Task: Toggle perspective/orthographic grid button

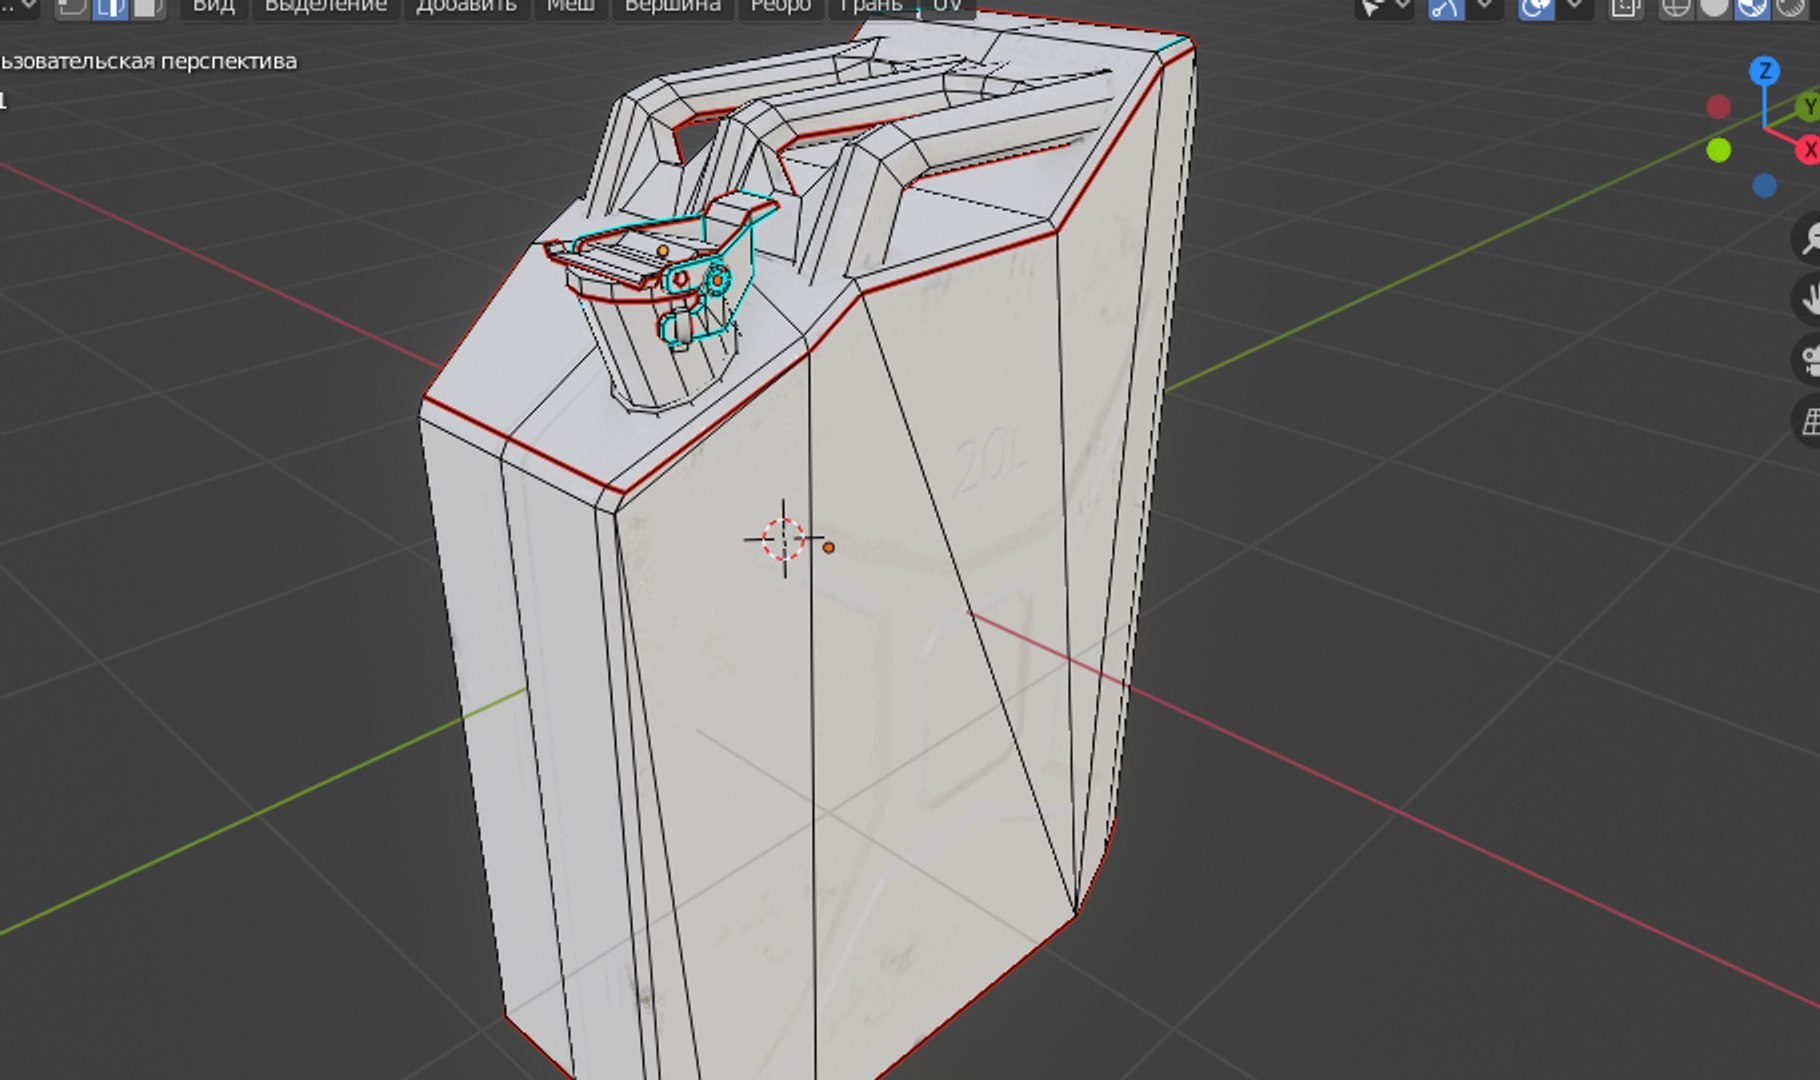Action: 1808,421
